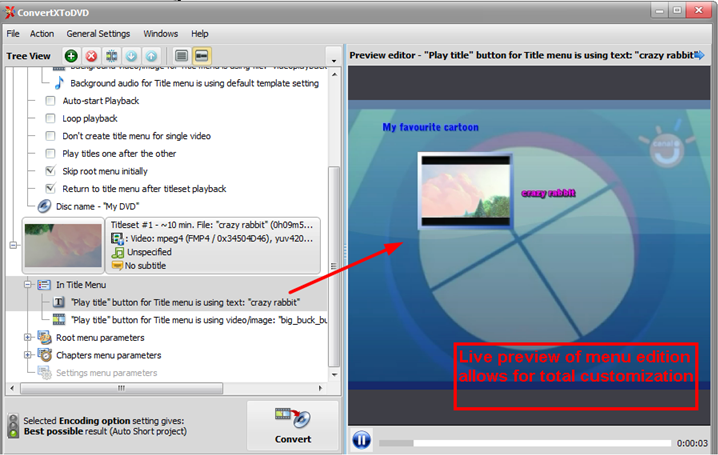Click the Chapters menu parameters icon
718x455 pixels.
(x=44, y=355)
